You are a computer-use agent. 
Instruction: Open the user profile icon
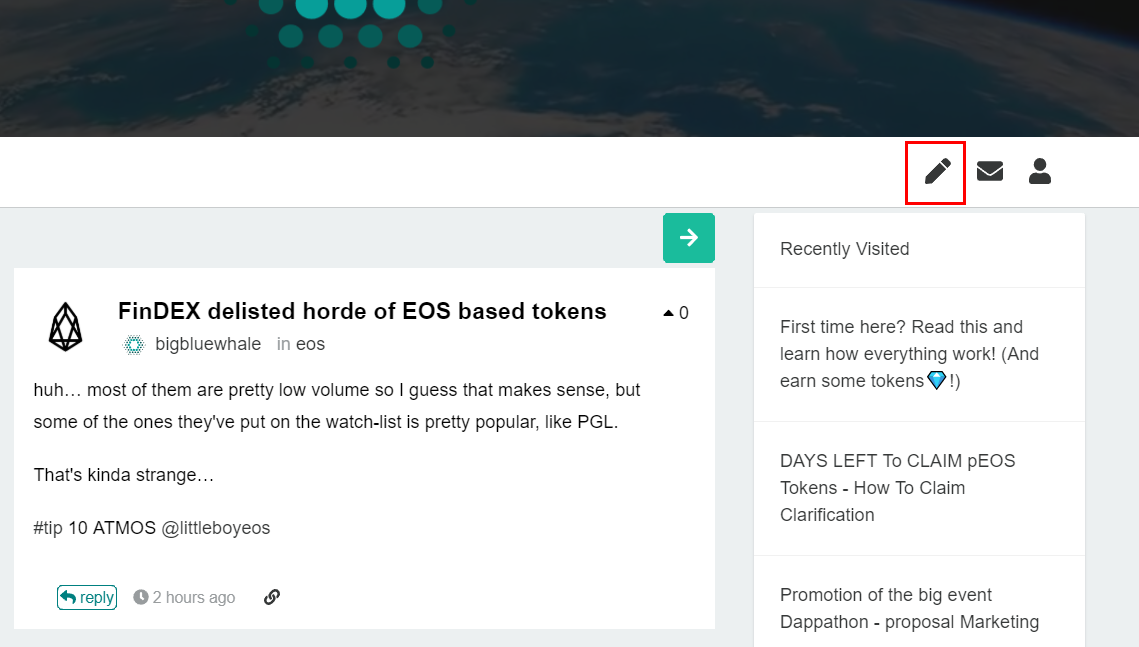tap(1039, 171)
